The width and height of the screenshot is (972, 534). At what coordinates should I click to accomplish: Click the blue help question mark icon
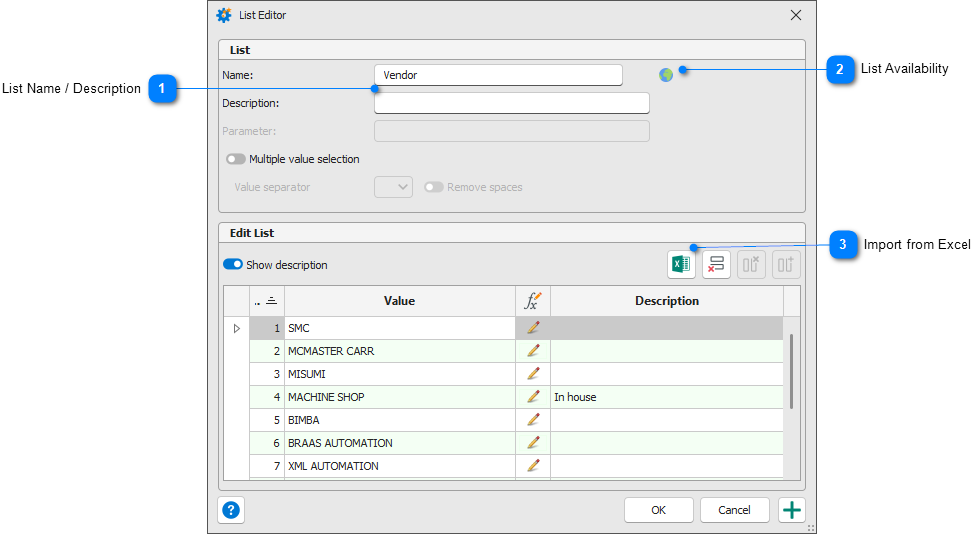(231, 510)
